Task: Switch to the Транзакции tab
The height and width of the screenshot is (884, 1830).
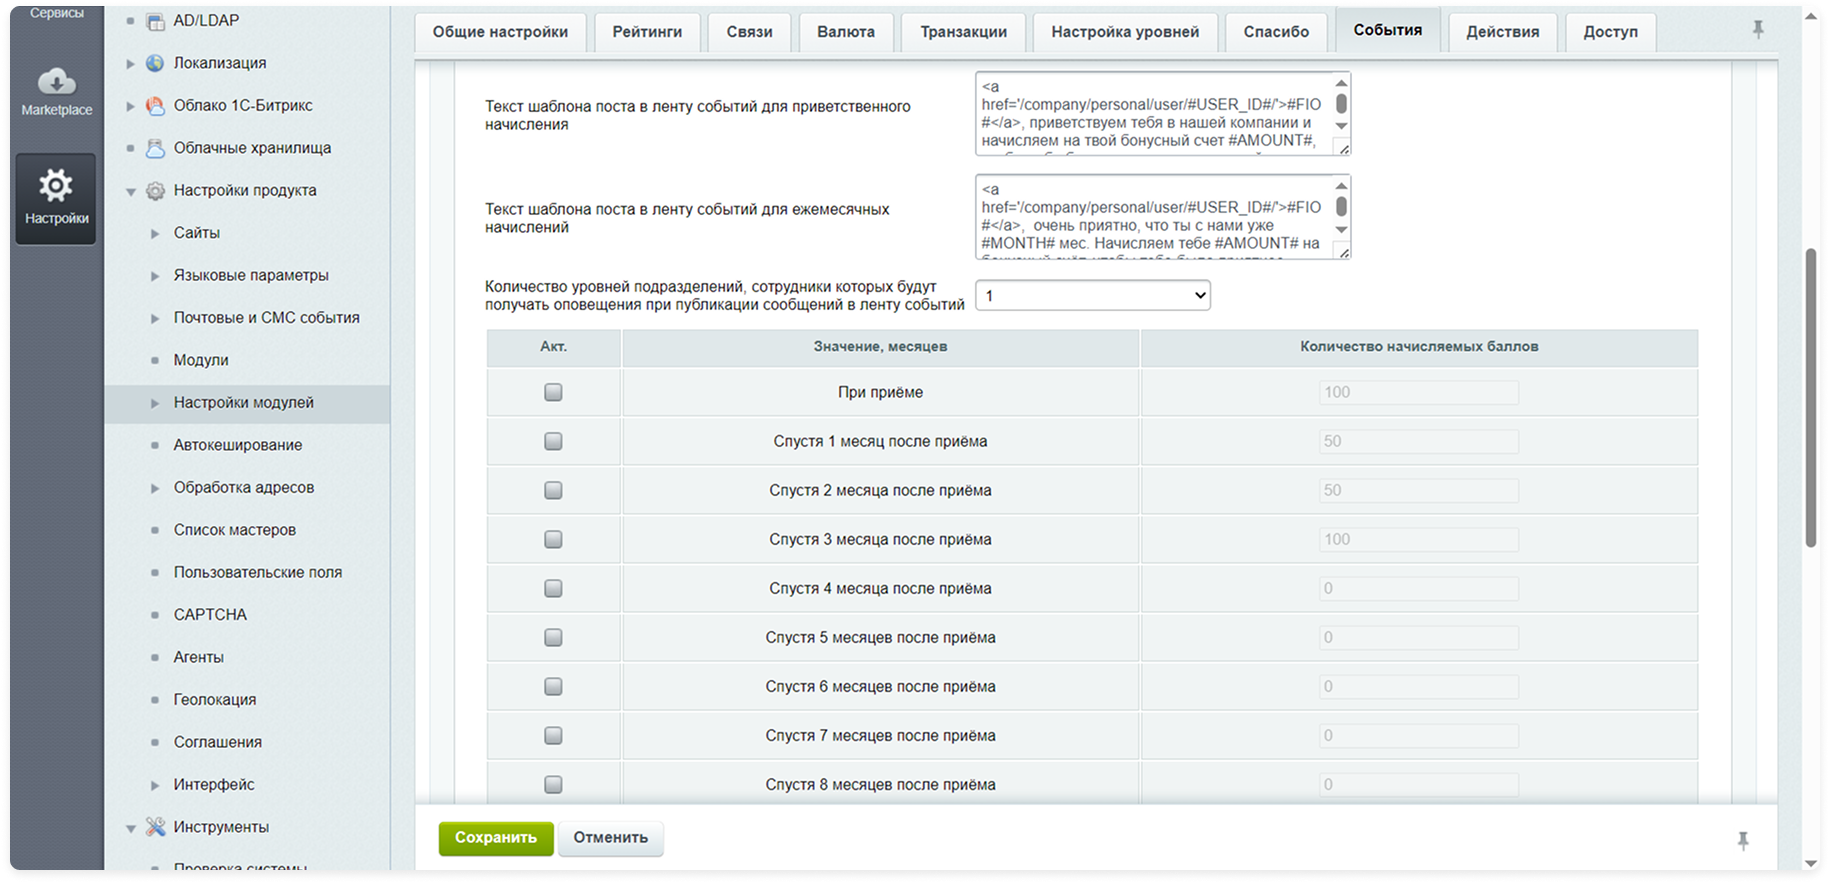Action: pos(963,32)
